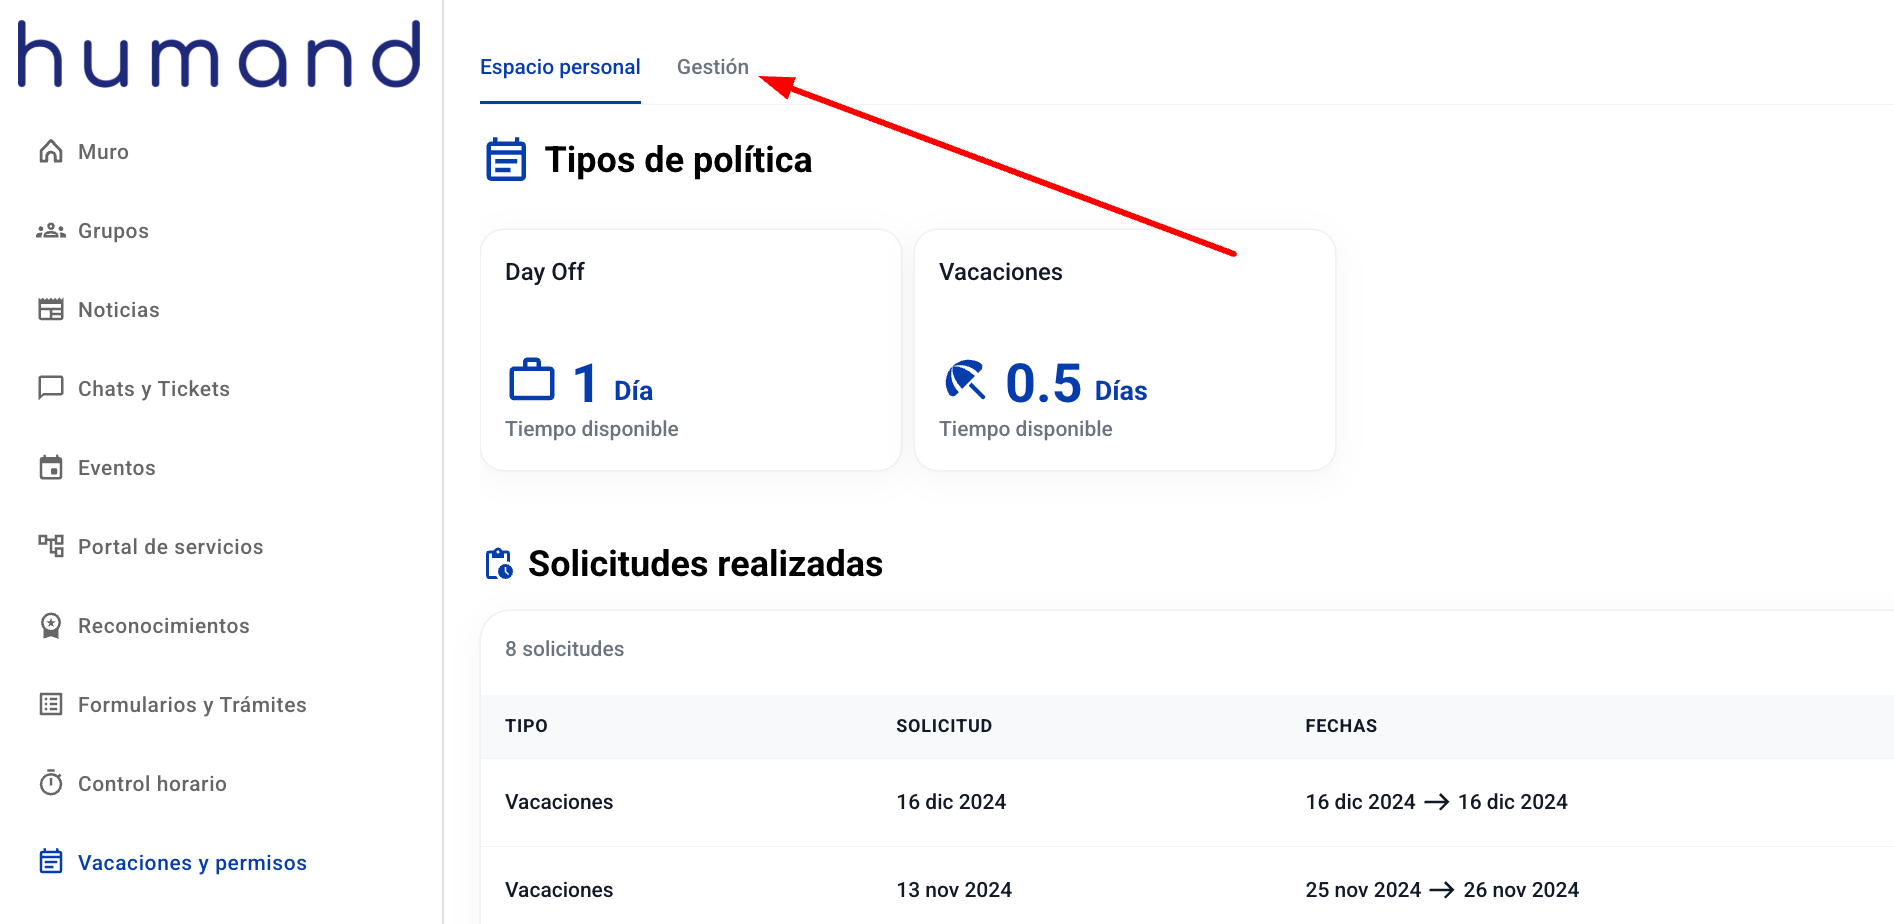Viewport: 1894px width, 924px height.
Task: Select the Espacio personal tab
Action: pos(560,67)
